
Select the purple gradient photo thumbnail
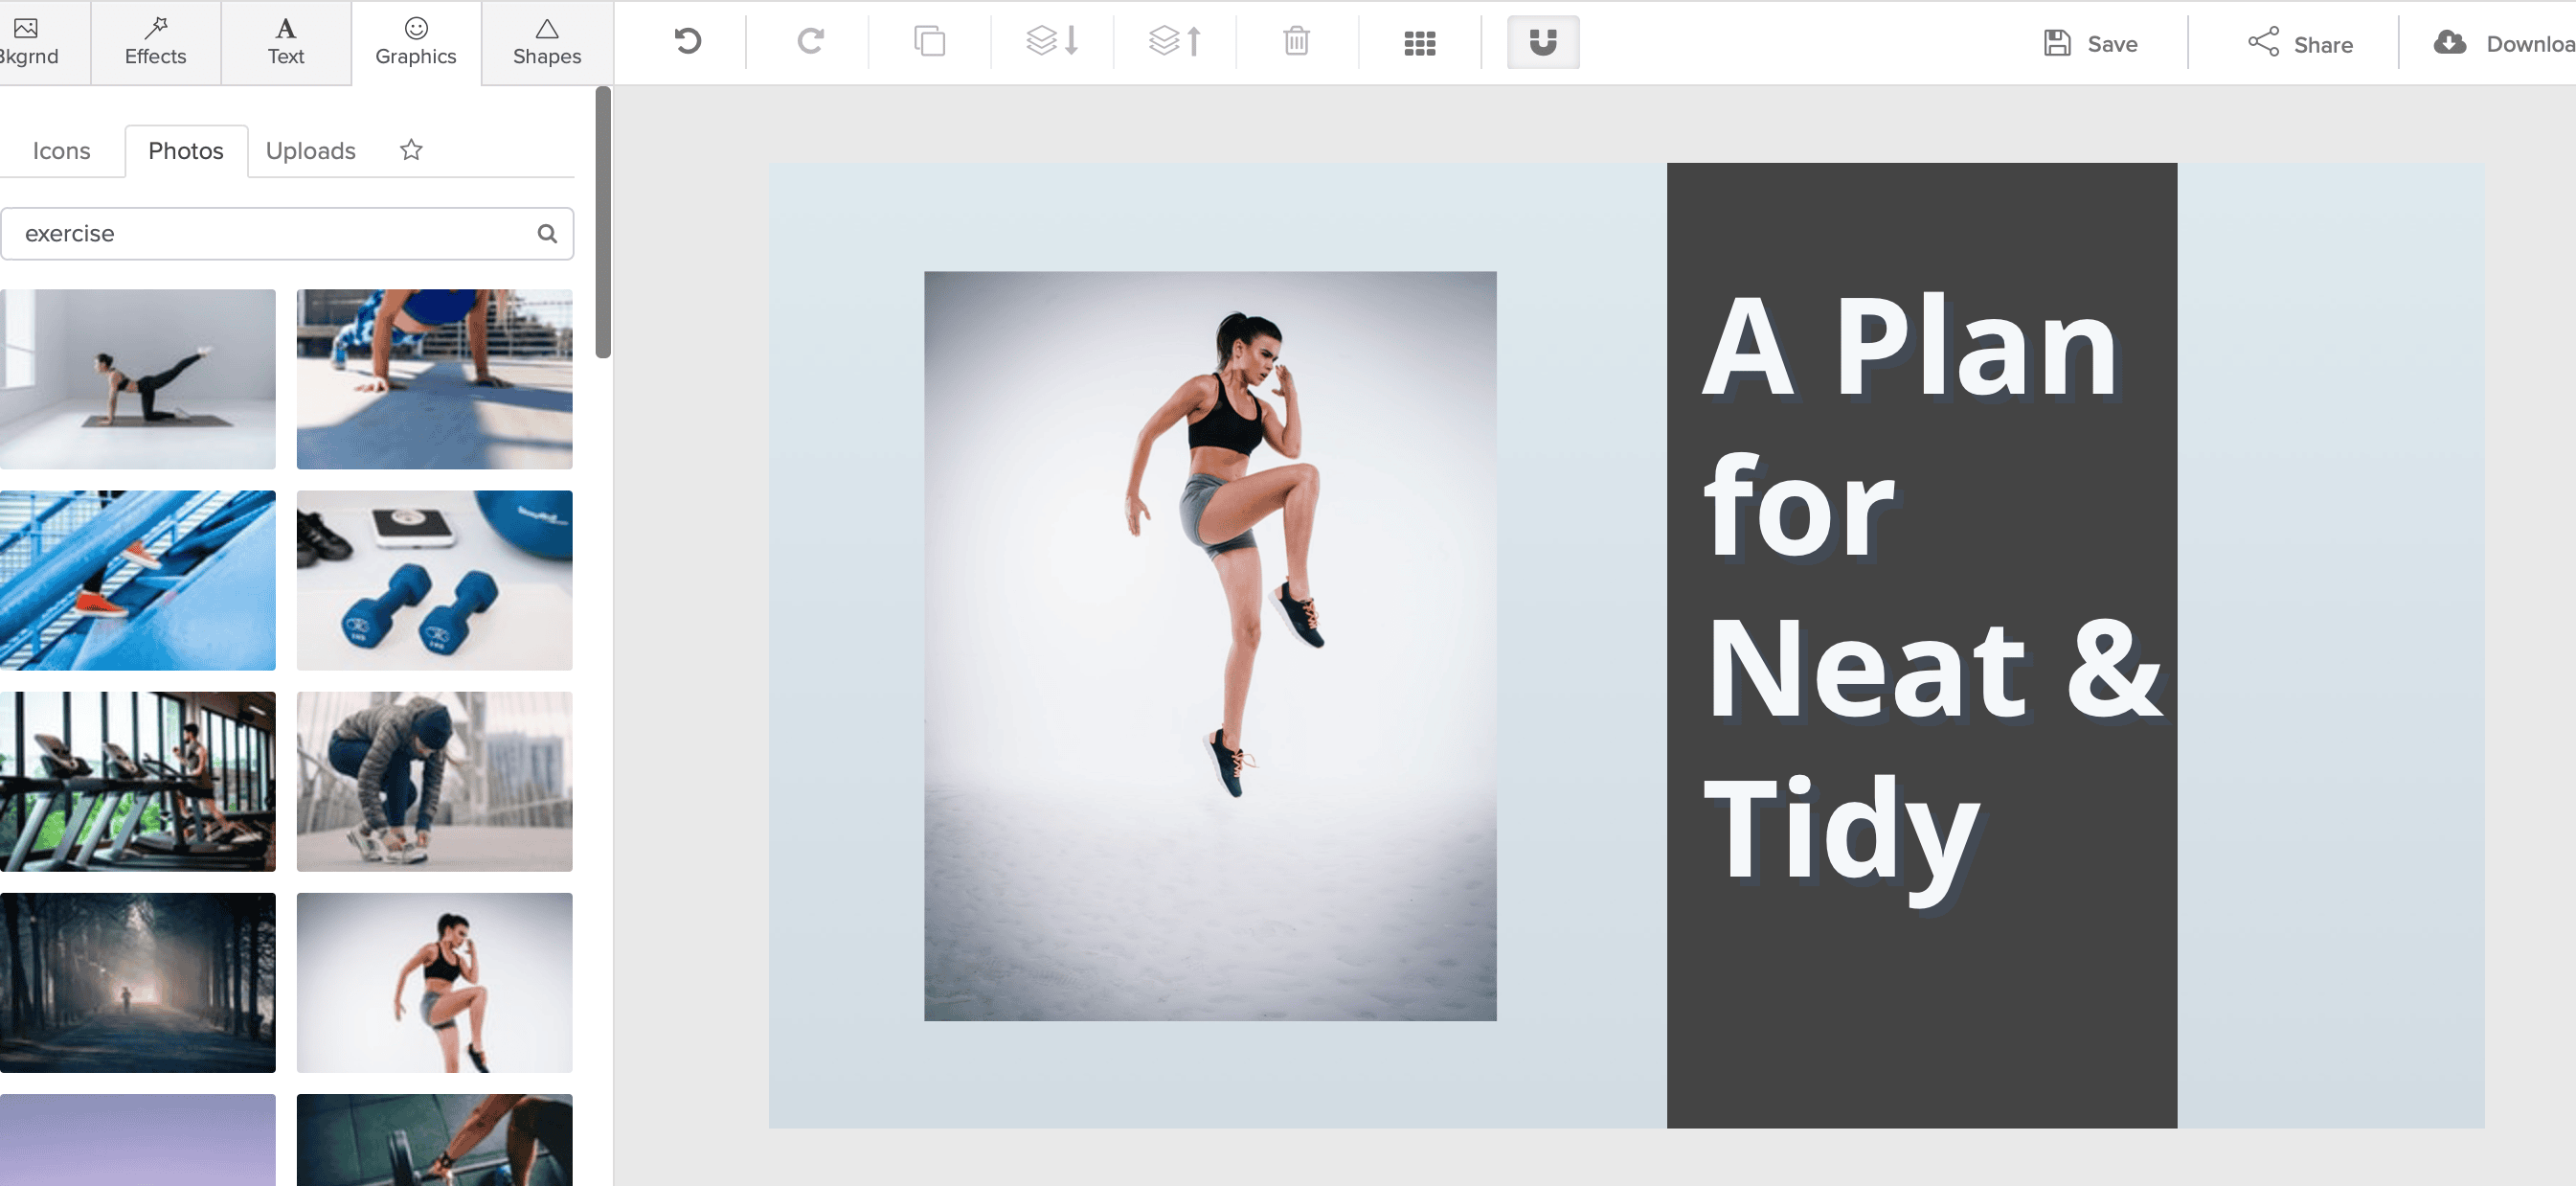click(137, 1140)
